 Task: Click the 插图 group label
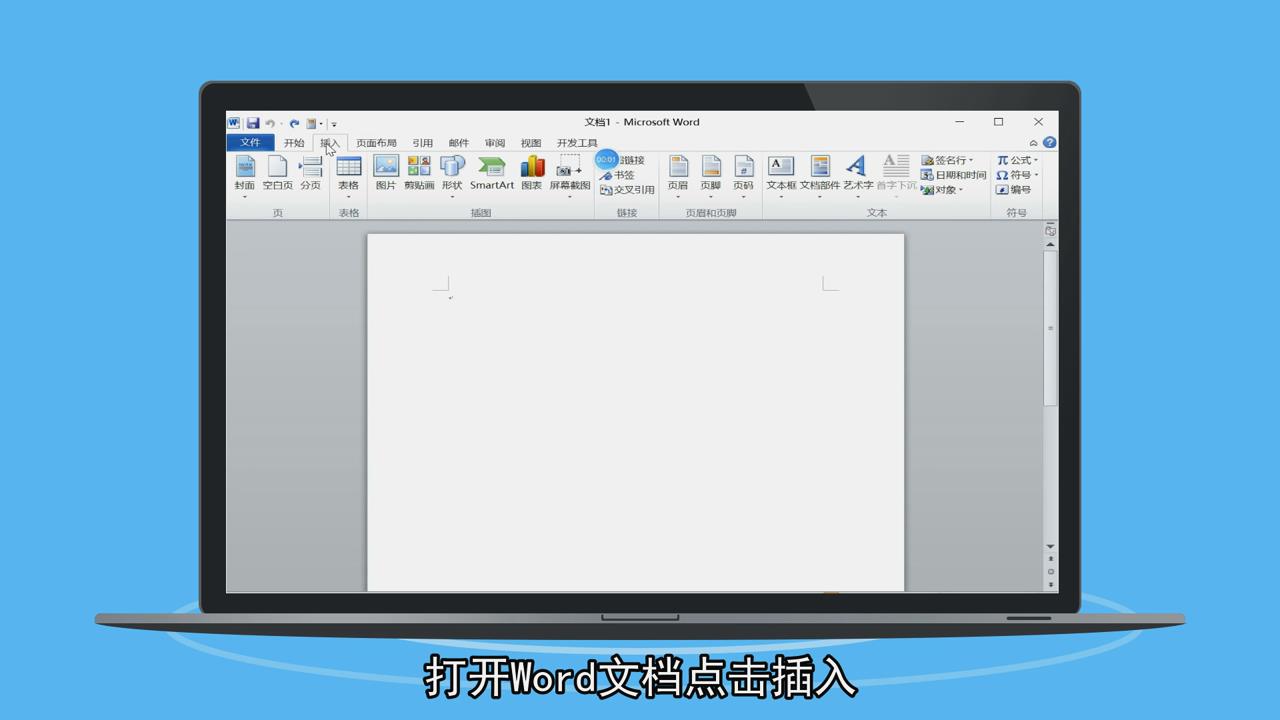click(x=481, y=213)
